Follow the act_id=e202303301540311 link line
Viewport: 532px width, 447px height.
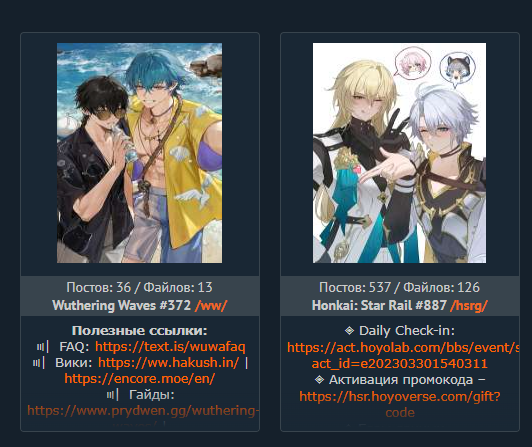(400, 363)
